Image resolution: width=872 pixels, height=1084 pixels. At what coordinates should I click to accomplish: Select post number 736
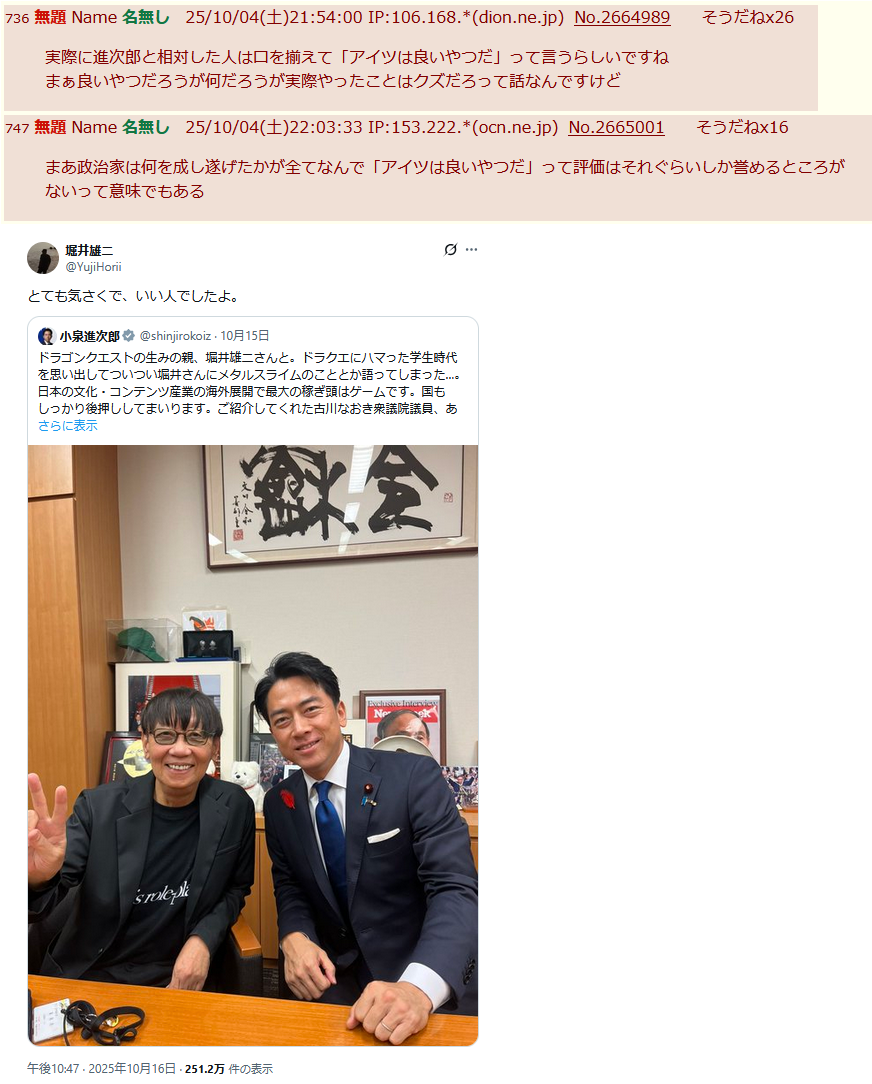[x=17, y=19]
